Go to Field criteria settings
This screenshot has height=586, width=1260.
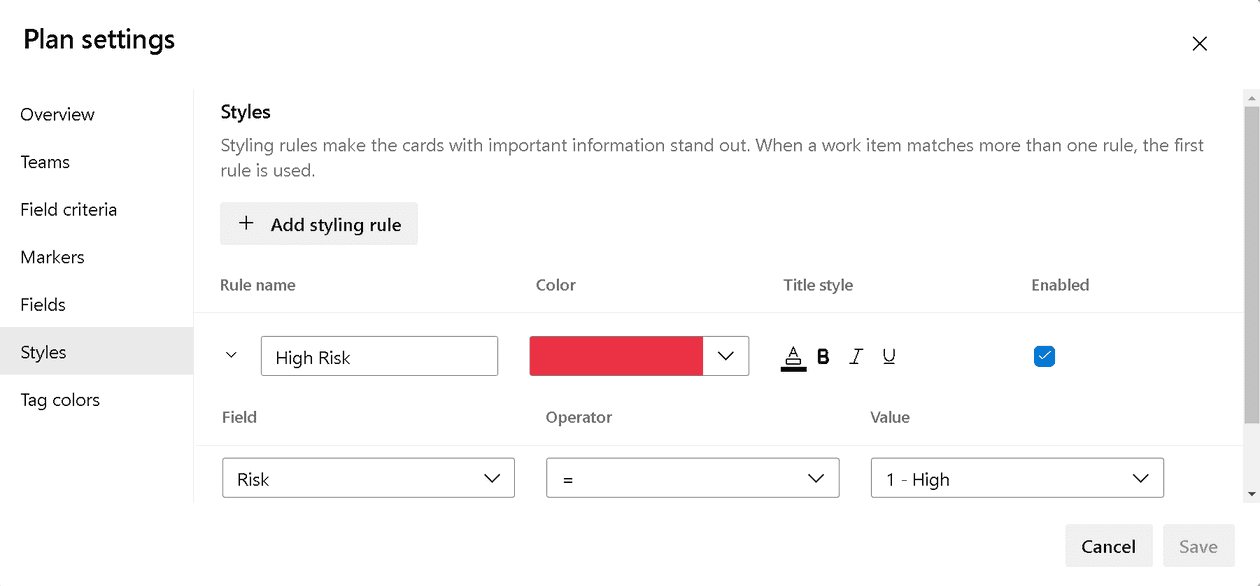[68, 209]
